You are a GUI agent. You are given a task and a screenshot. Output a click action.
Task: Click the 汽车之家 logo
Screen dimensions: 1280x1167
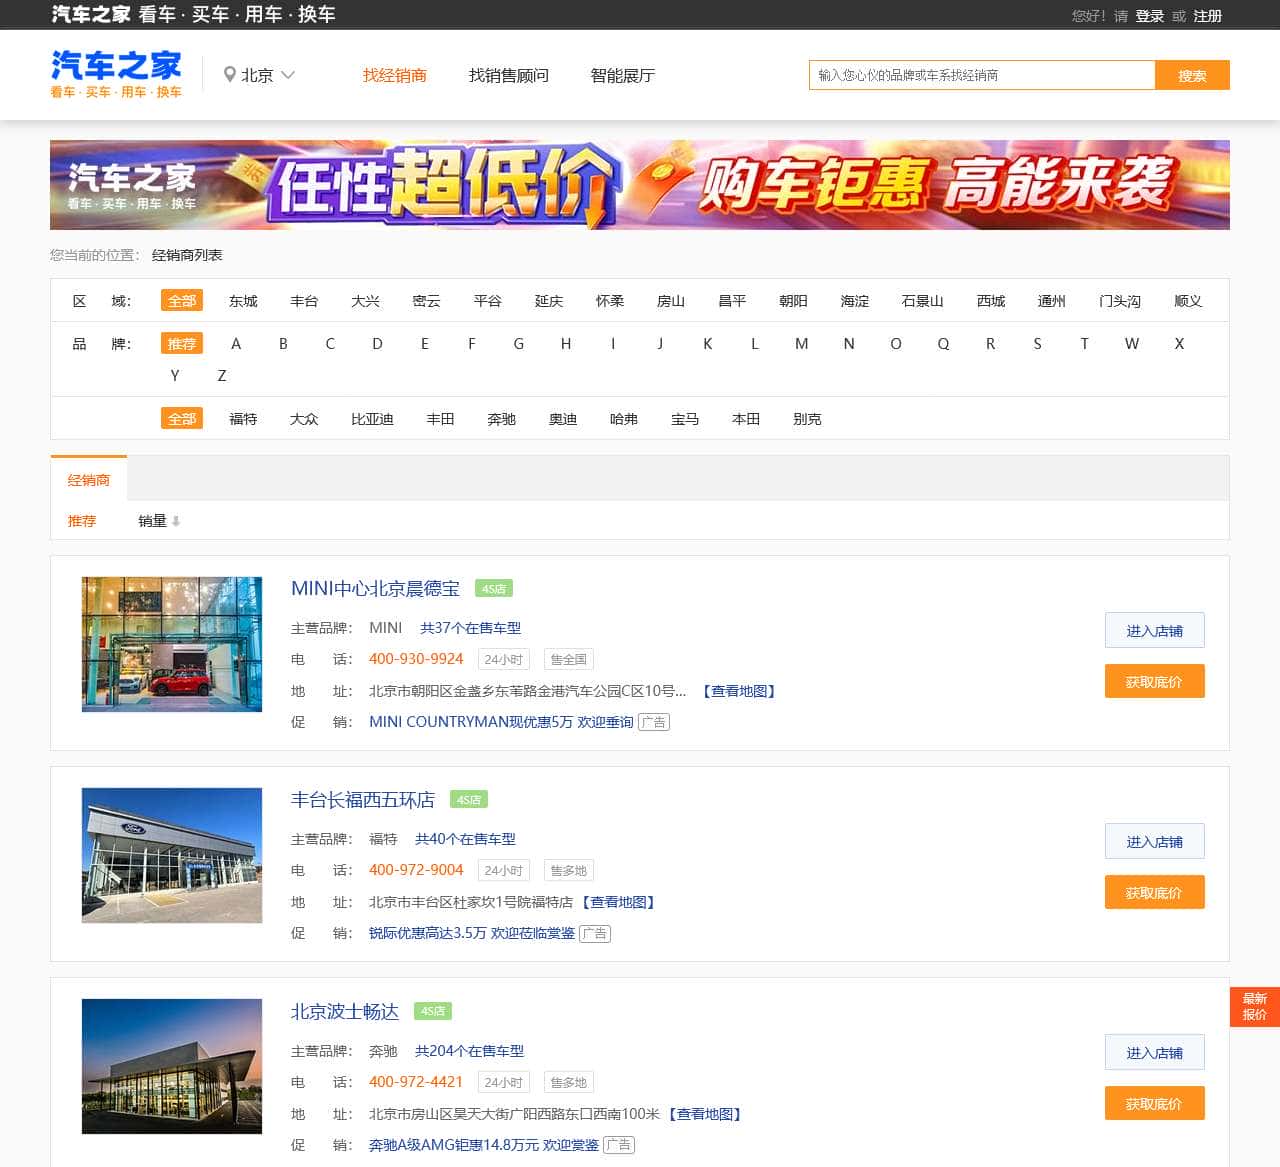pos(116,74)
